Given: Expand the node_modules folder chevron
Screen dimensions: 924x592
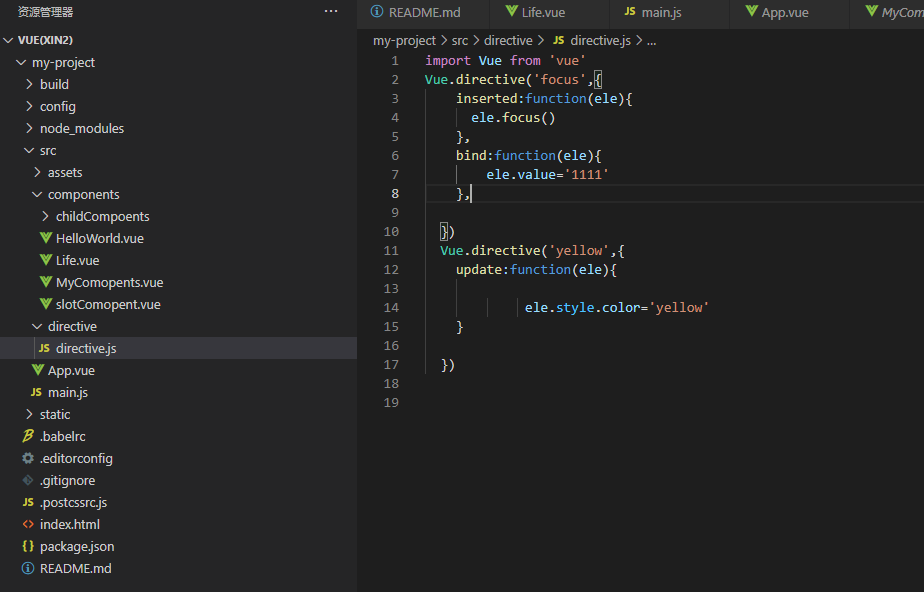Looking at the screenshot, I should [29, 128].
